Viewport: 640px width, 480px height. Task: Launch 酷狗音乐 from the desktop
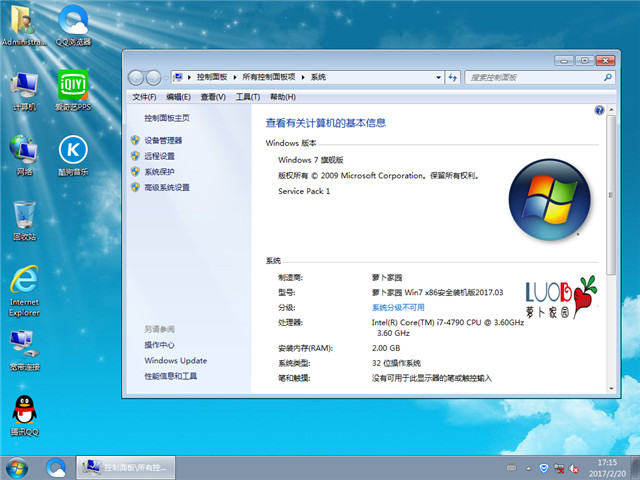click(x=73, y=156)
